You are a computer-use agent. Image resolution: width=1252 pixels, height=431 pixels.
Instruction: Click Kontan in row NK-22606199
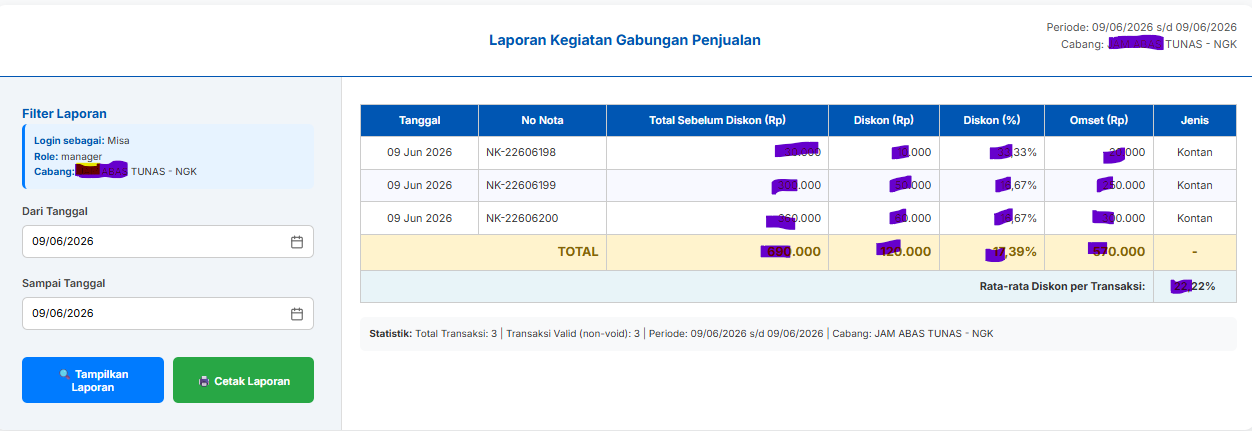coord(1194,185)
